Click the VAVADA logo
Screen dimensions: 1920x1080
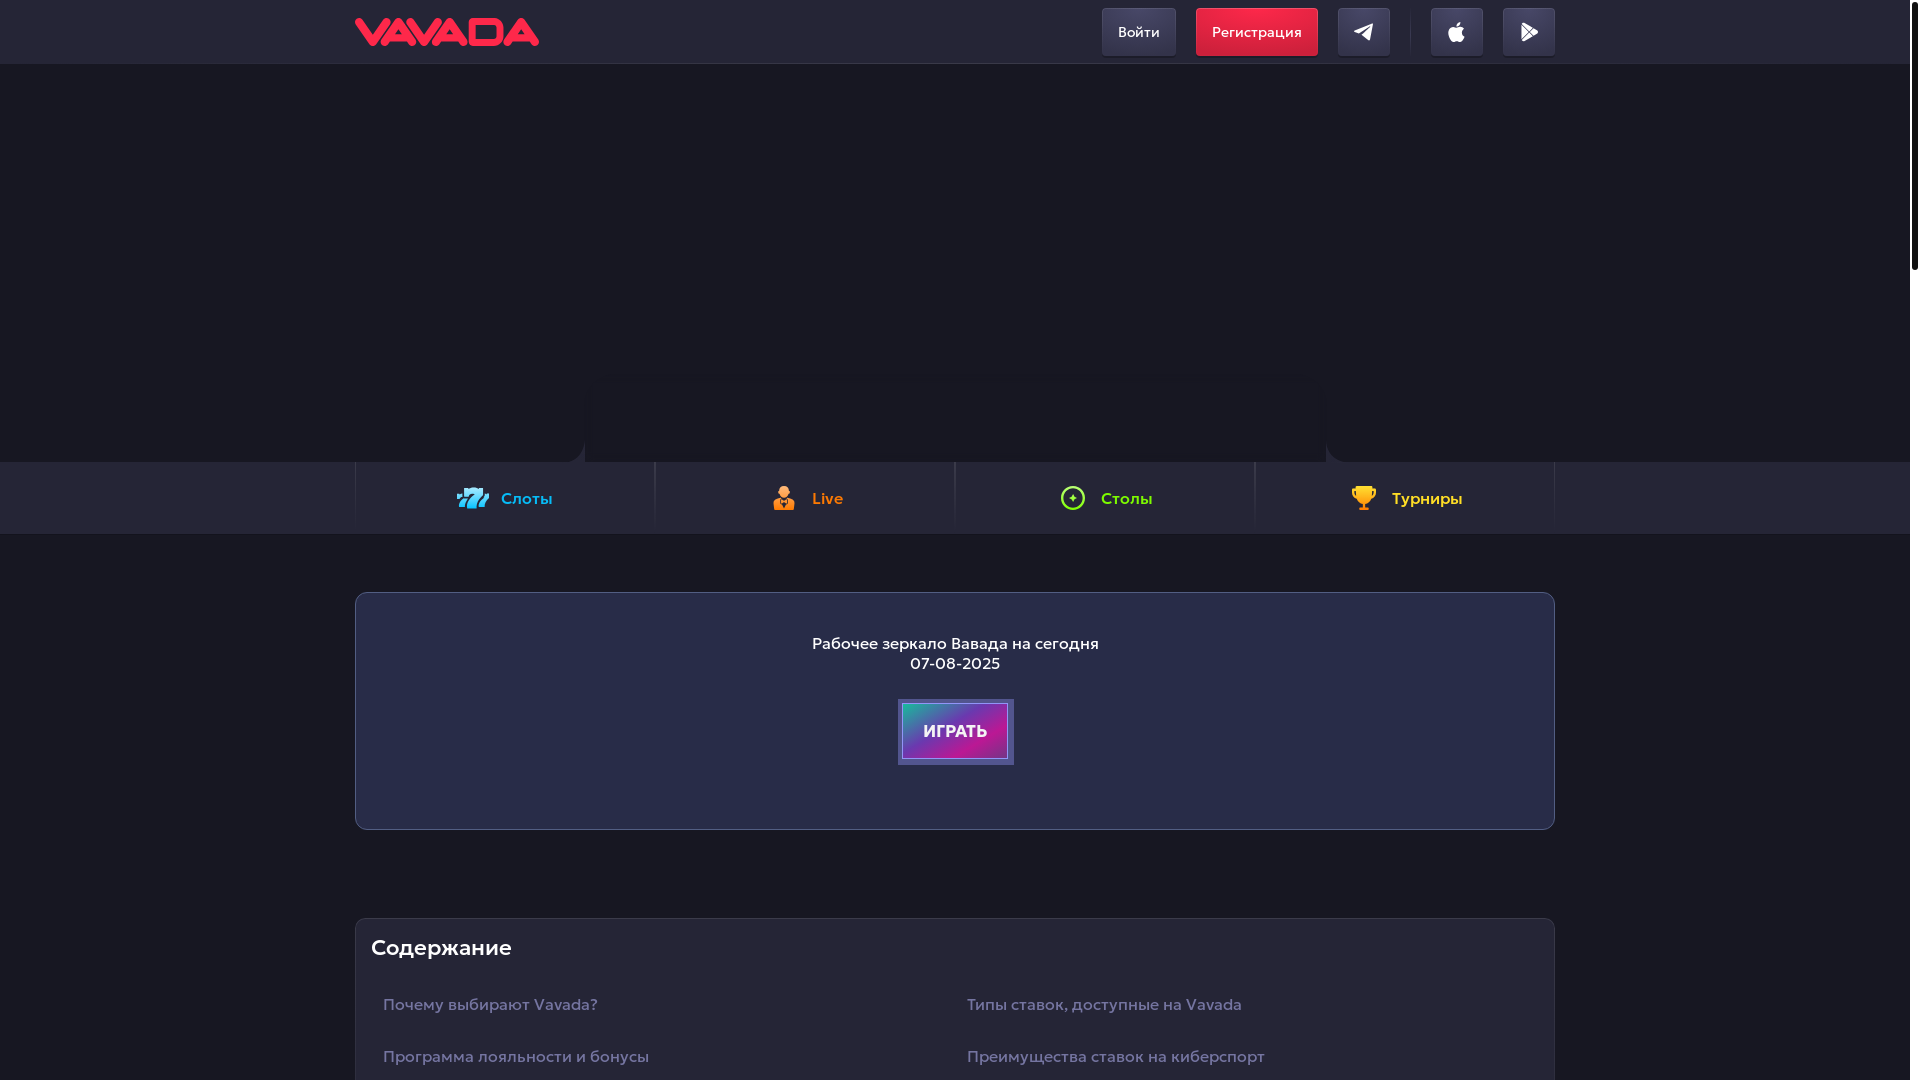[x=446, y=32]
